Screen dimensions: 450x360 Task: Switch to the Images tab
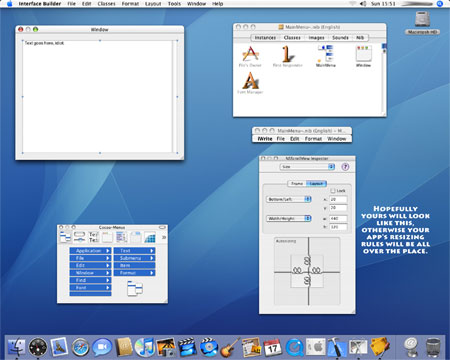coord(316,38)
